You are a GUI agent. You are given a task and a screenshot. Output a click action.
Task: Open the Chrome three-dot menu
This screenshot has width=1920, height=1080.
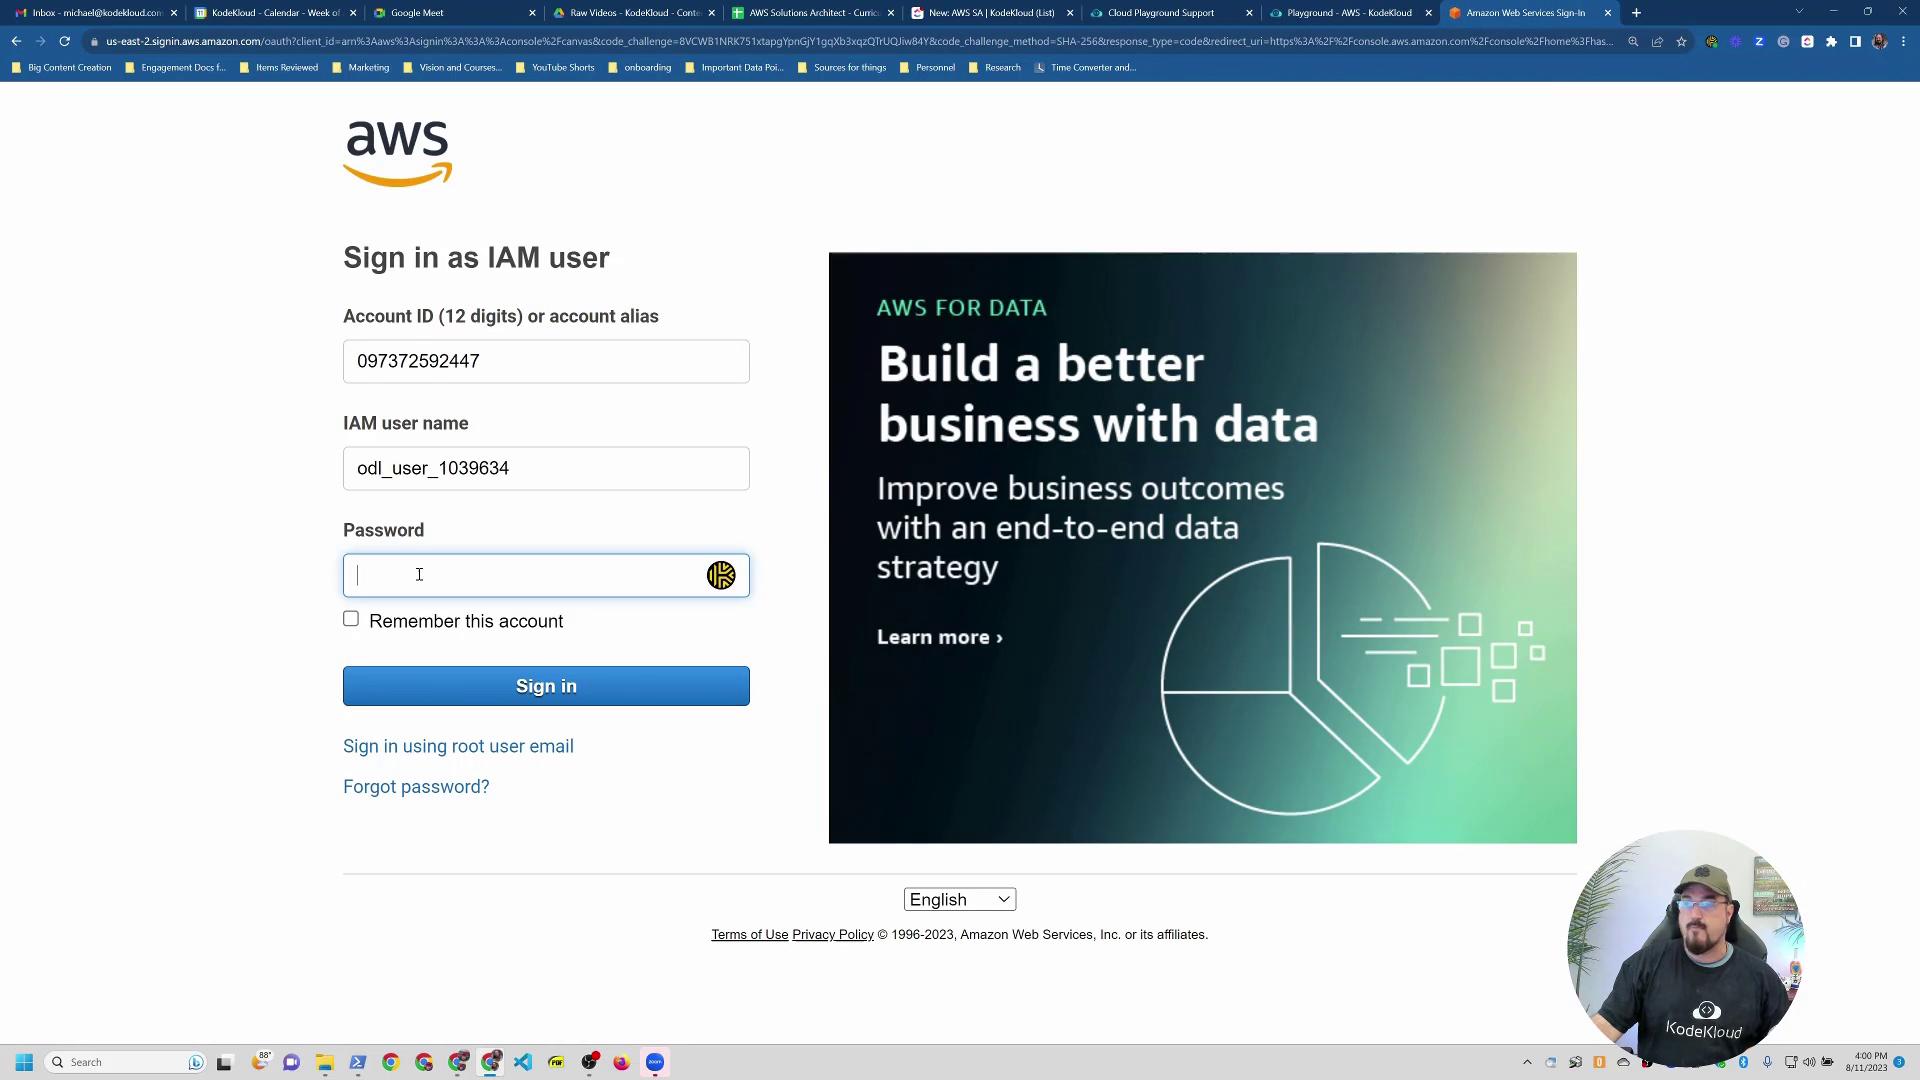1903,42
